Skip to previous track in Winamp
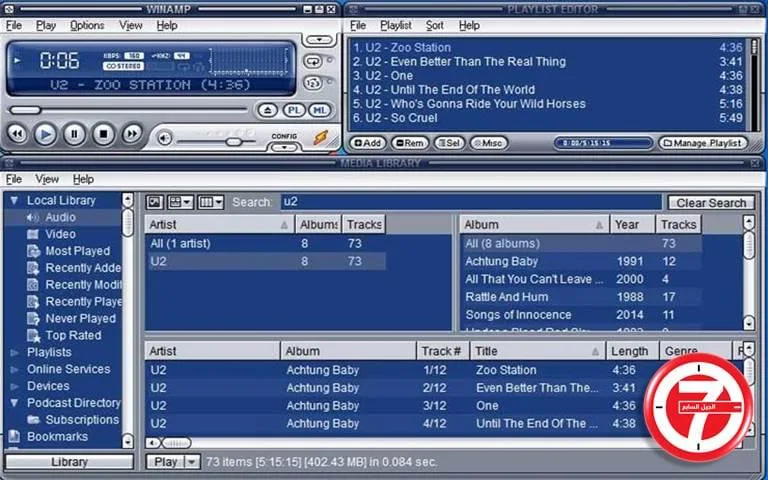 [x=17, y=134]
